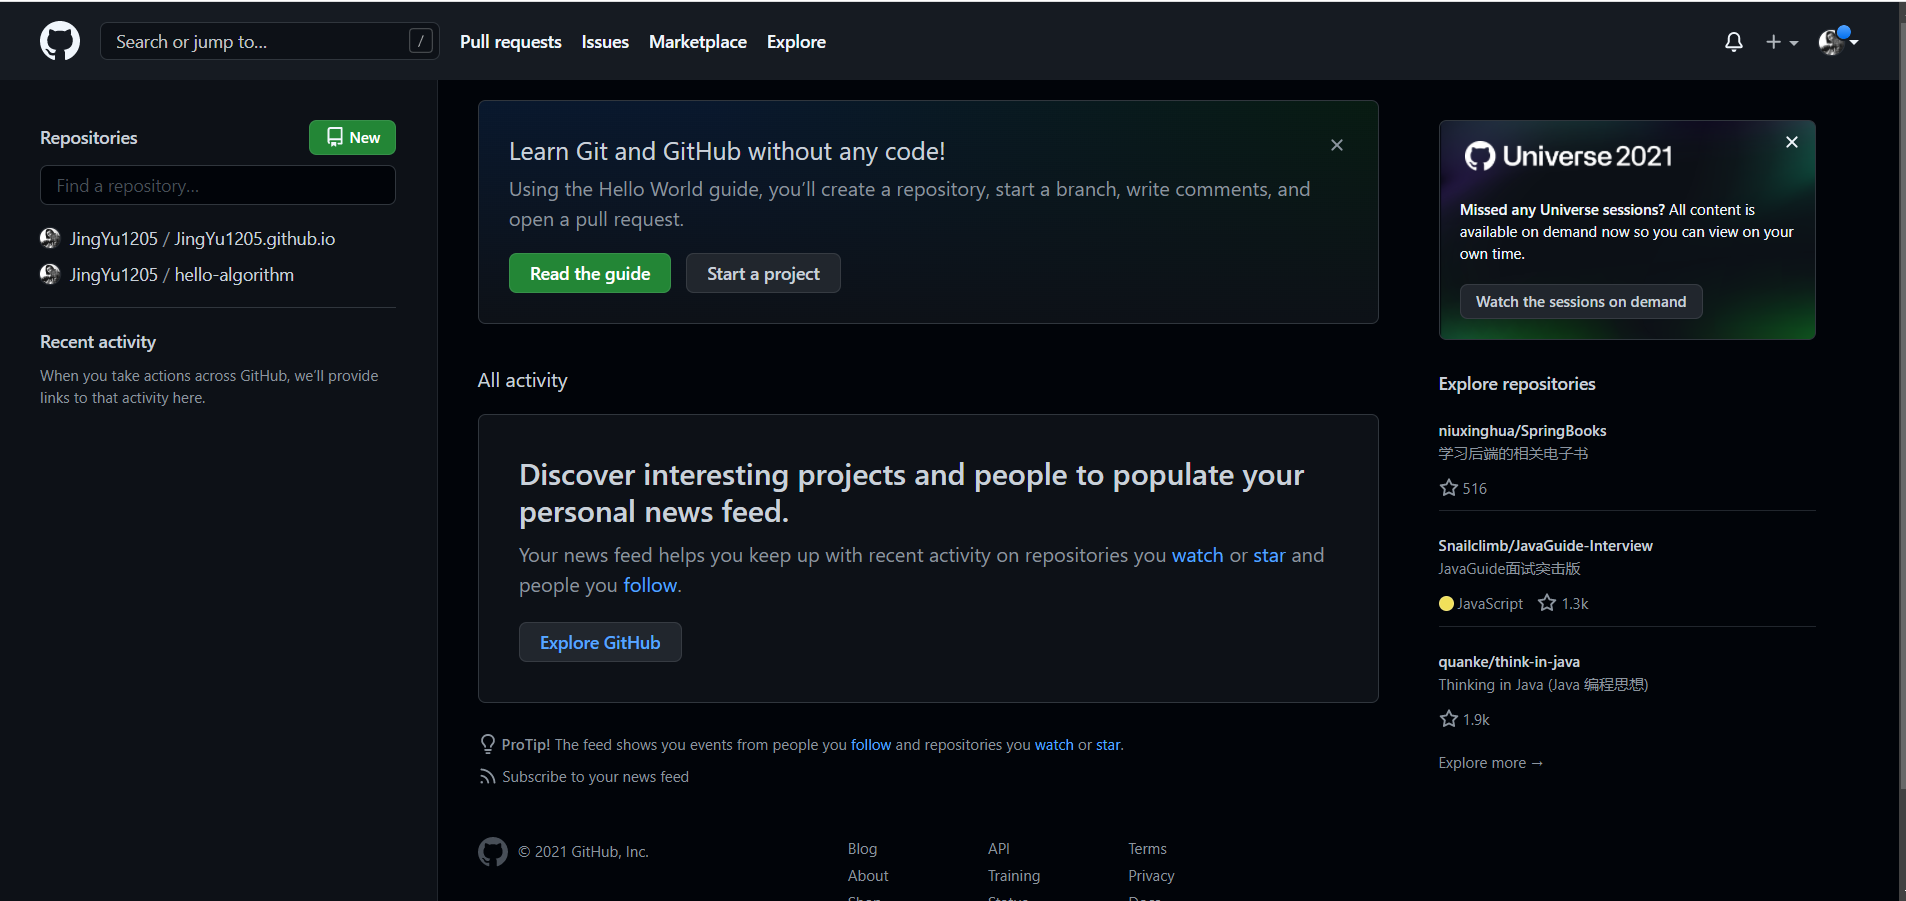Open Terms footer link
1906x901 pixels.
click(x=1147, y=849)
